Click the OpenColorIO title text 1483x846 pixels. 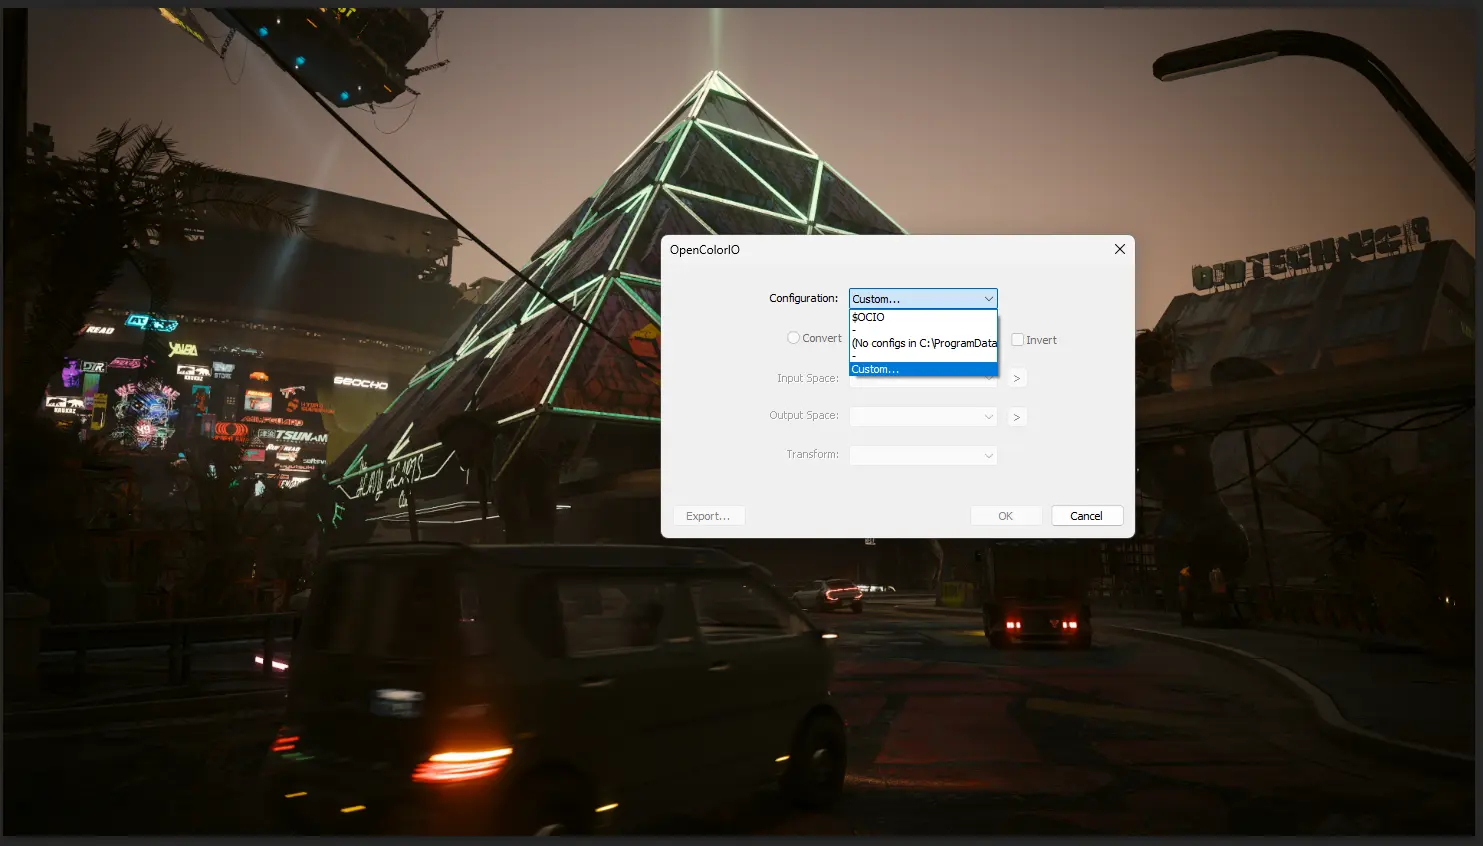(x=705, y=250)
